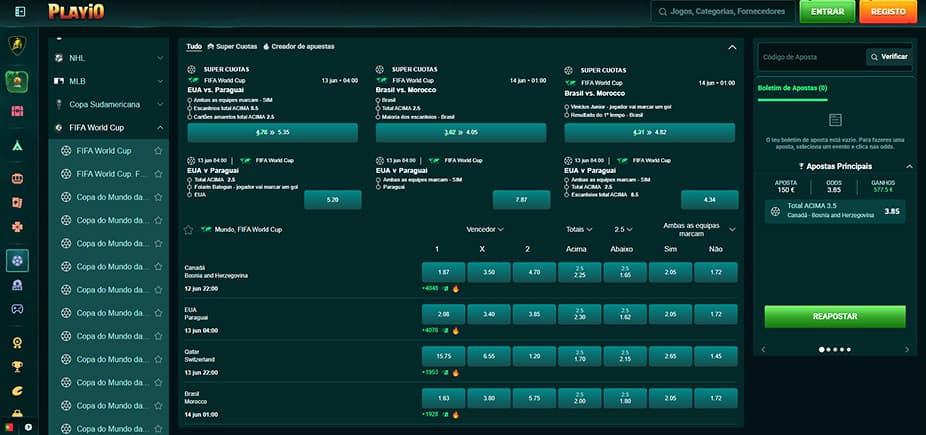The width and height of the screenshot is (926, 435).
Task: Click the Copa Sudamericana trophy icon
Action: pyautogui.click(x=58, y=104)
